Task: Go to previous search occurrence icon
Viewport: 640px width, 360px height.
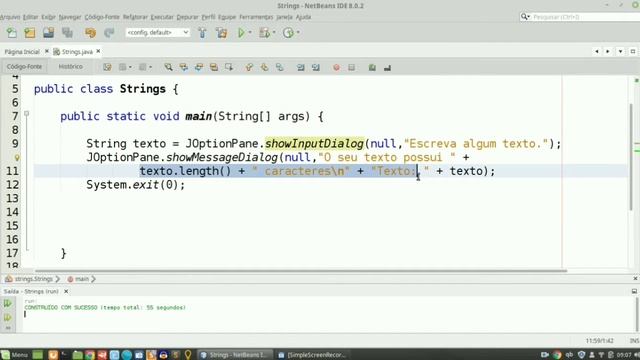Action: [183, 67]
